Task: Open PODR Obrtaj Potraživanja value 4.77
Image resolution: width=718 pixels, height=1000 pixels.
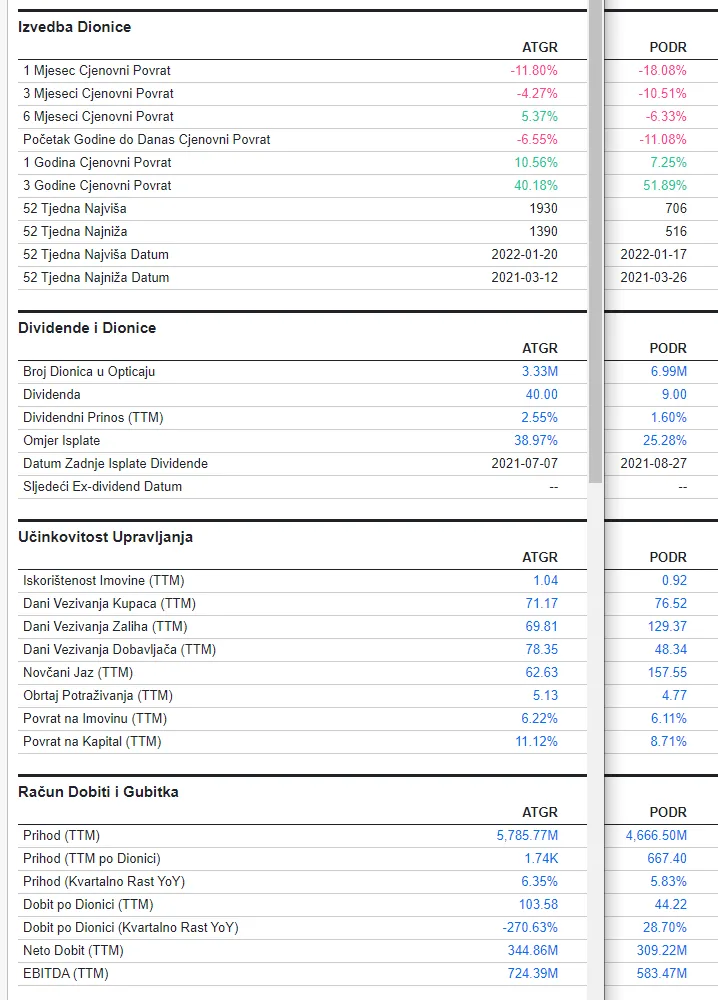Action: (672, 696)
